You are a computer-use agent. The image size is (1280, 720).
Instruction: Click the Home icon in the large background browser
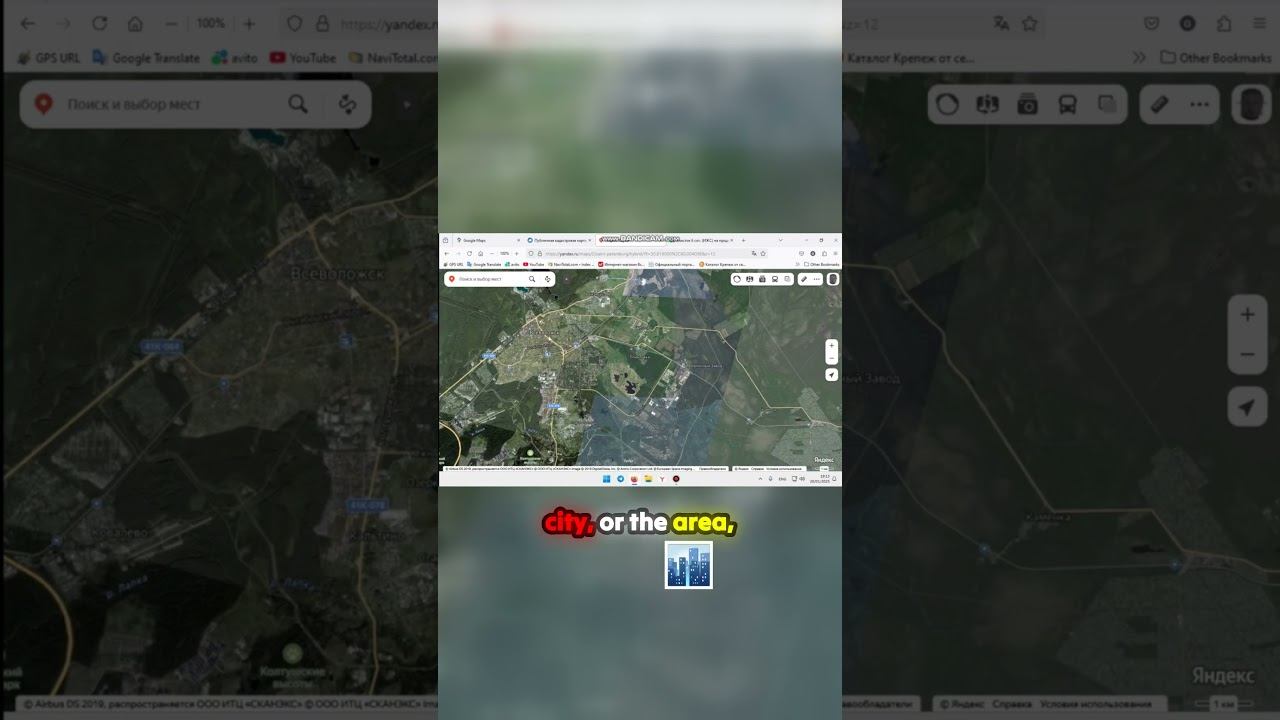[135, 23]
